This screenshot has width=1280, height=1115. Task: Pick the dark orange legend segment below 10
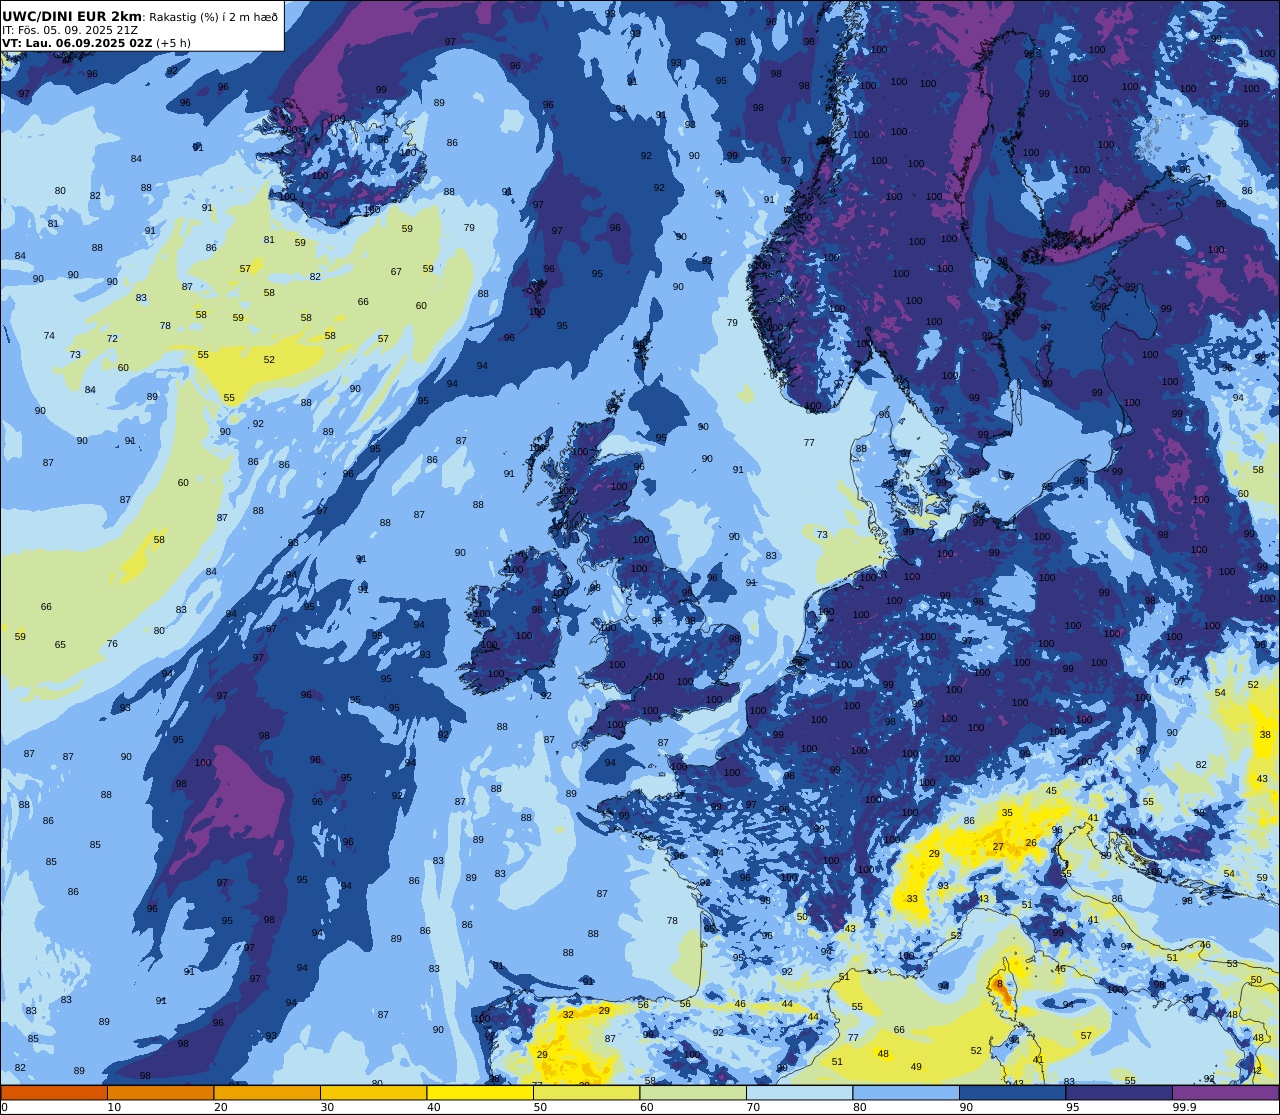(x=54, y=1093)
